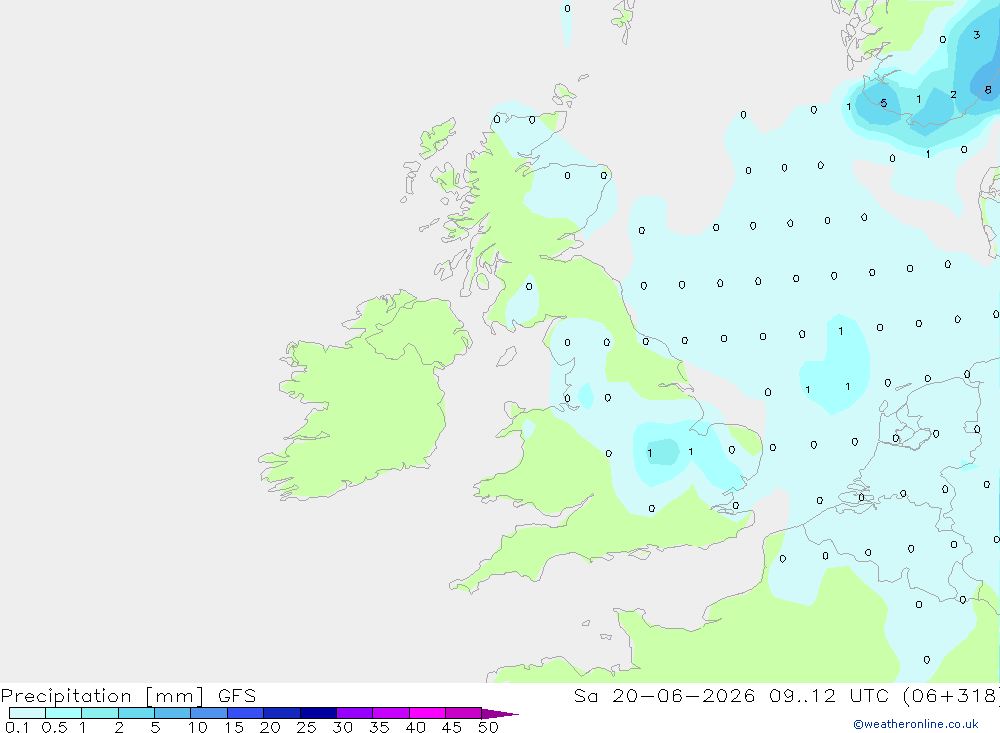This screenshot has height=733, width=1000.
Task: Click the '50' legend scale label
Action: tap(488, 727)
